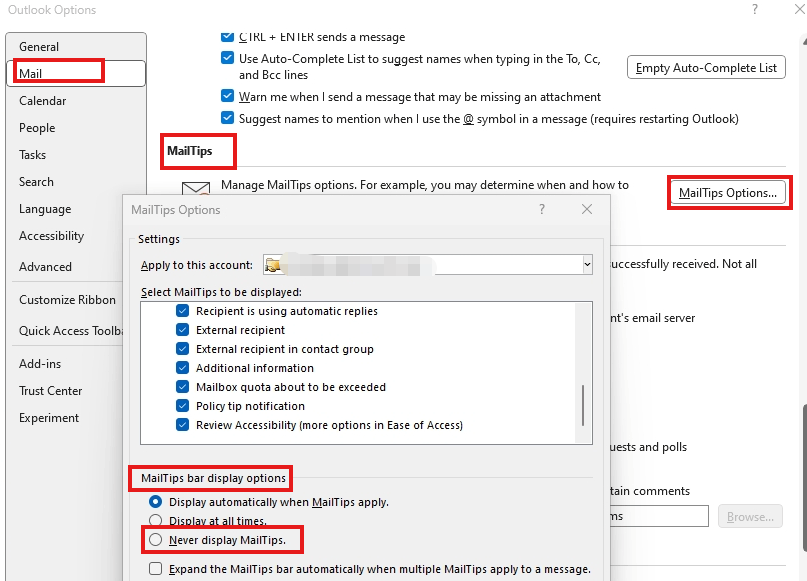Viewport: 807px width, 581px height.
Task: Open the Experiment category
Action: (49, 417)
